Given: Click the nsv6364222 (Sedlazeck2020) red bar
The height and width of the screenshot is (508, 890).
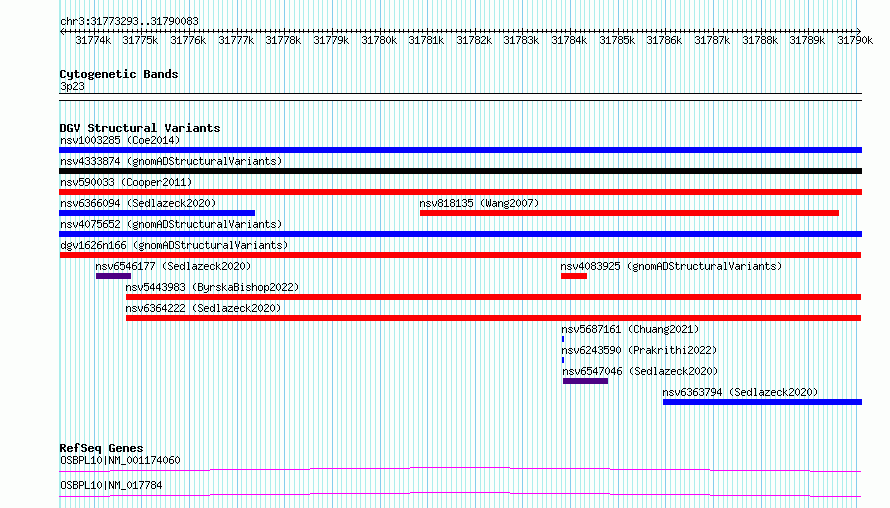Looking at the screenshot, I should [493, 318].
